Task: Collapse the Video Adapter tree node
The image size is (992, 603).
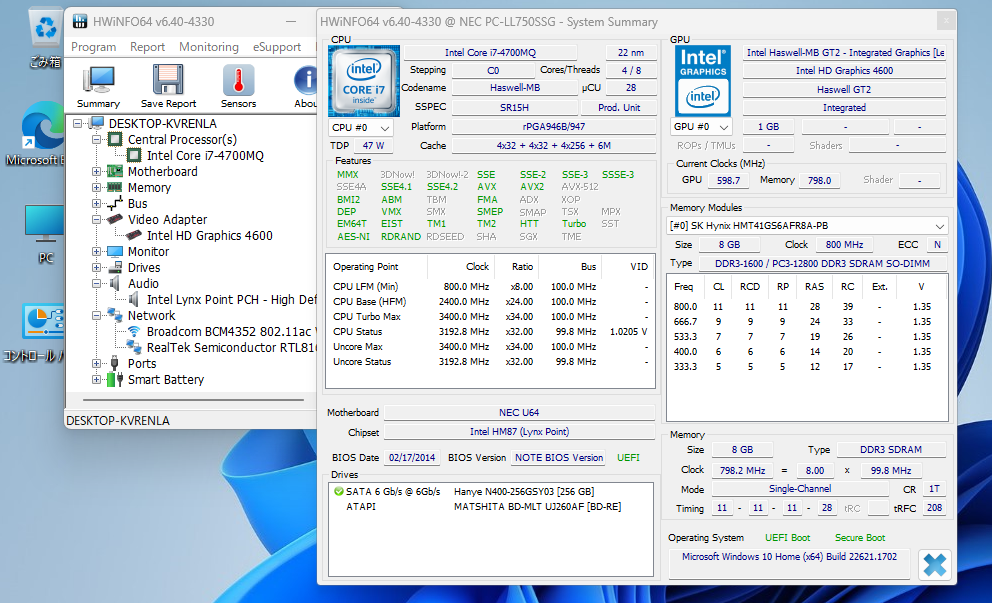Action: pyautogui.click(x=96, y=220)
